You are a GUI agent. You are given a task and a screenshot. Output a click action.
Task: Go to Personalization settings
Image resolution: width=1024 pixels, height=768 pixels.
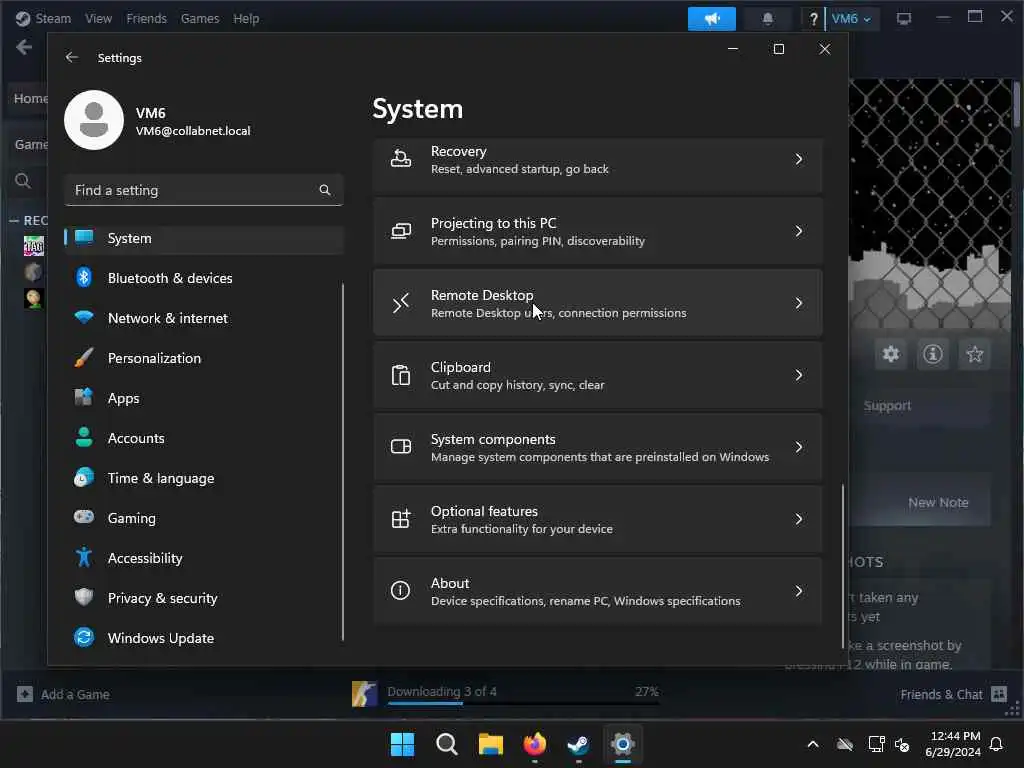(x=204, y=358)
